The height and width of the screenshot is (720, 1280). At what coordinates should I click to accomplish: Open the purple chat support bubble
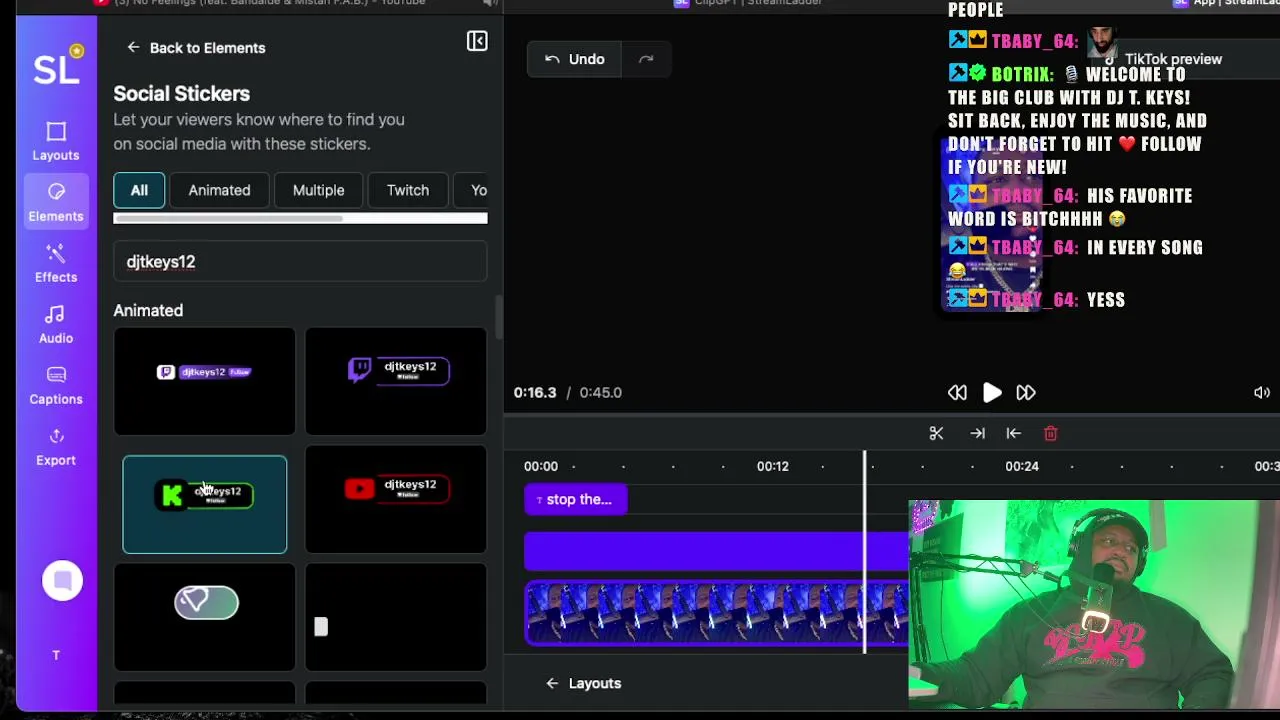tap(62, 580)
